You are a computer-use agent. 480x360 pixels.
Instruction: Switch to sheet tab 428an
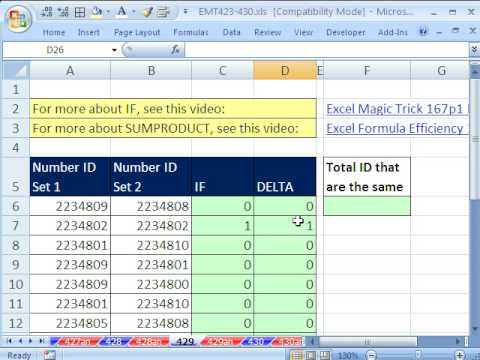pos(149,341)
